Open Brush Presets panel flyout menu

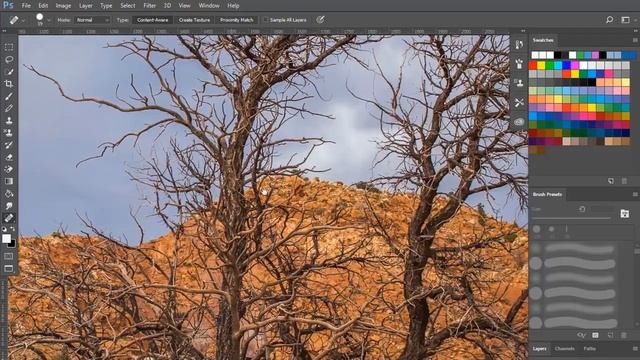click(635, 194)
